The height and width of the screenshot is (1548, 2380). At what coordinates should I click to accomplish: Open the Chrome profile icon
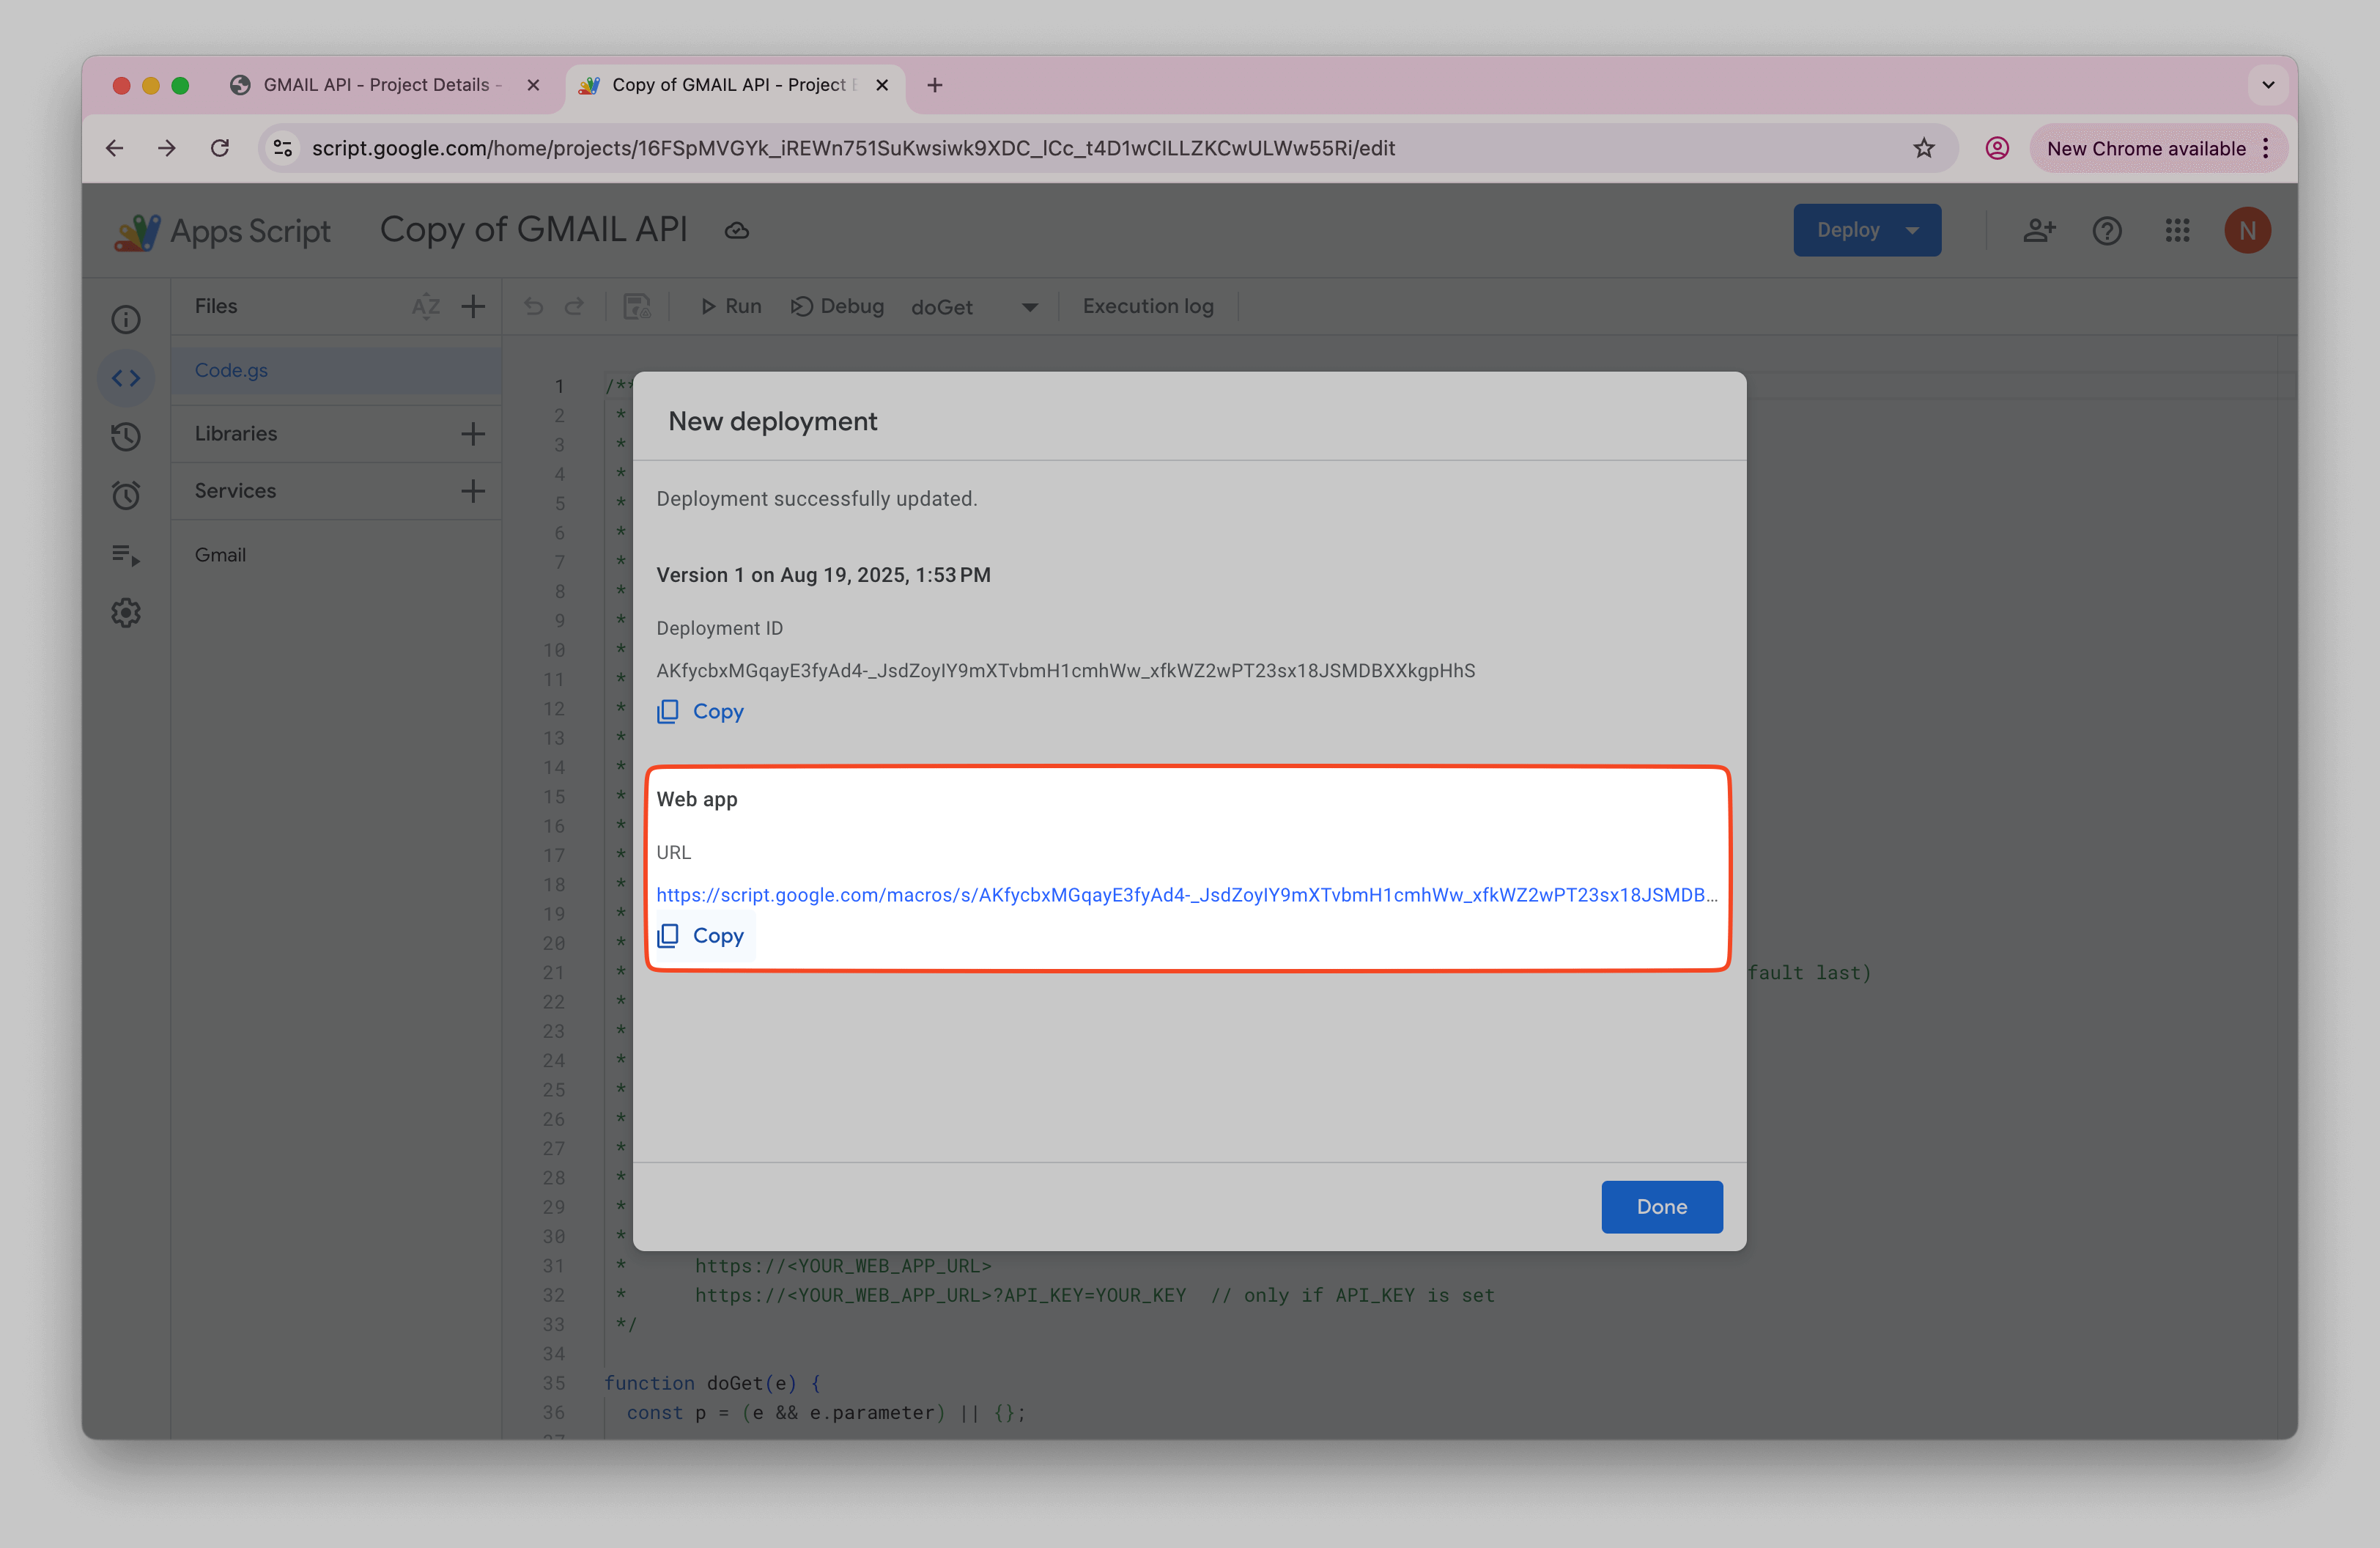(x=1996, y=148)
